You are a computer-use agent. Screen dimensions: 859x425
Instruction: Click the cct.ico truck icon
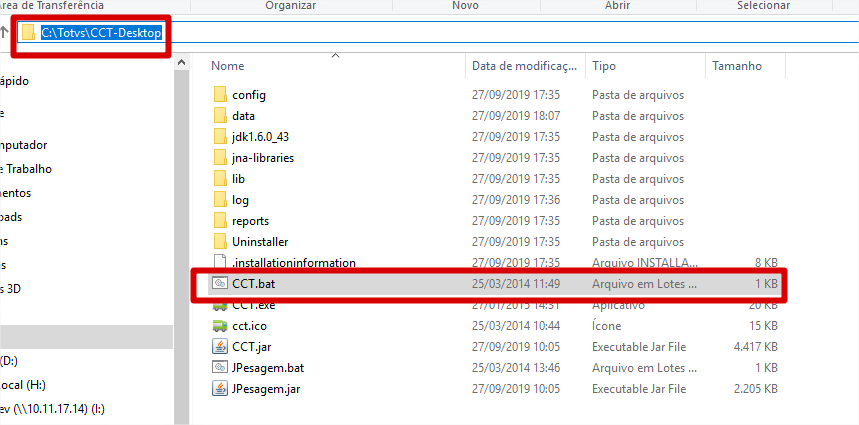coord(219,326)
